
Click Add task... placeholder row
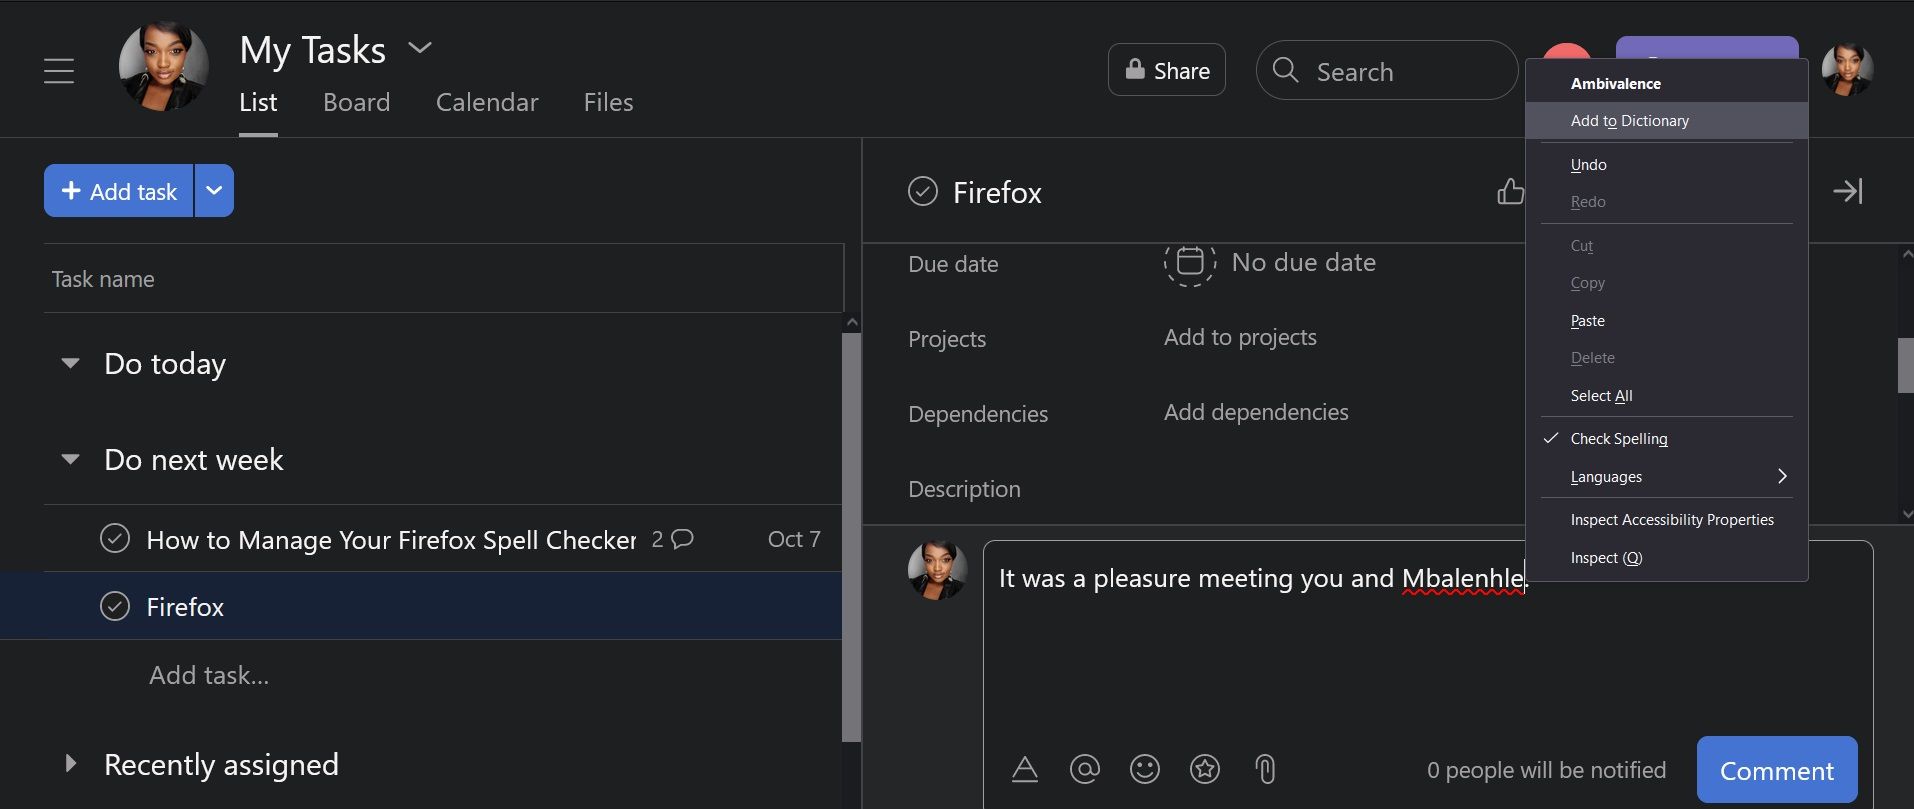click(x=209, y=675)
